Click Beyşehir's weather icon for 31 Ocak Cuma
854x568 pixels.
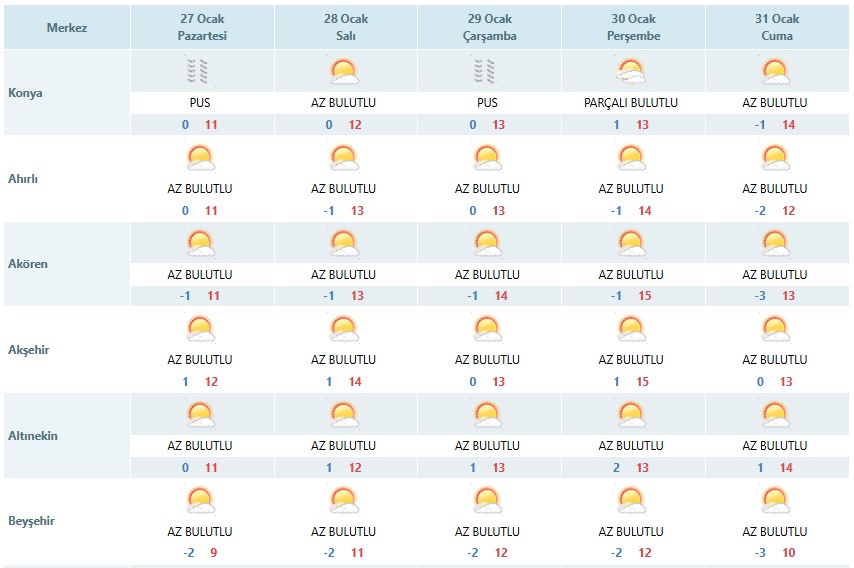click(x=775, y=500)
